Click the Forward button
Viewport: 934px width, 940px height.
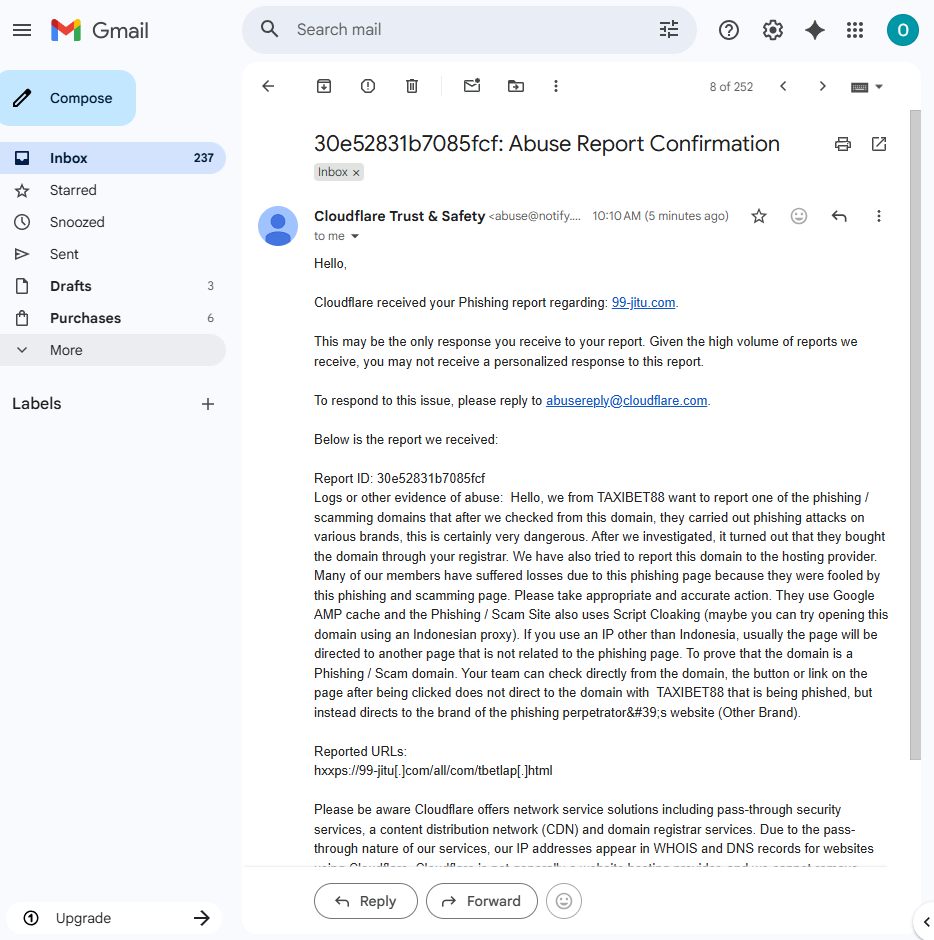click(x=482, y=901)
